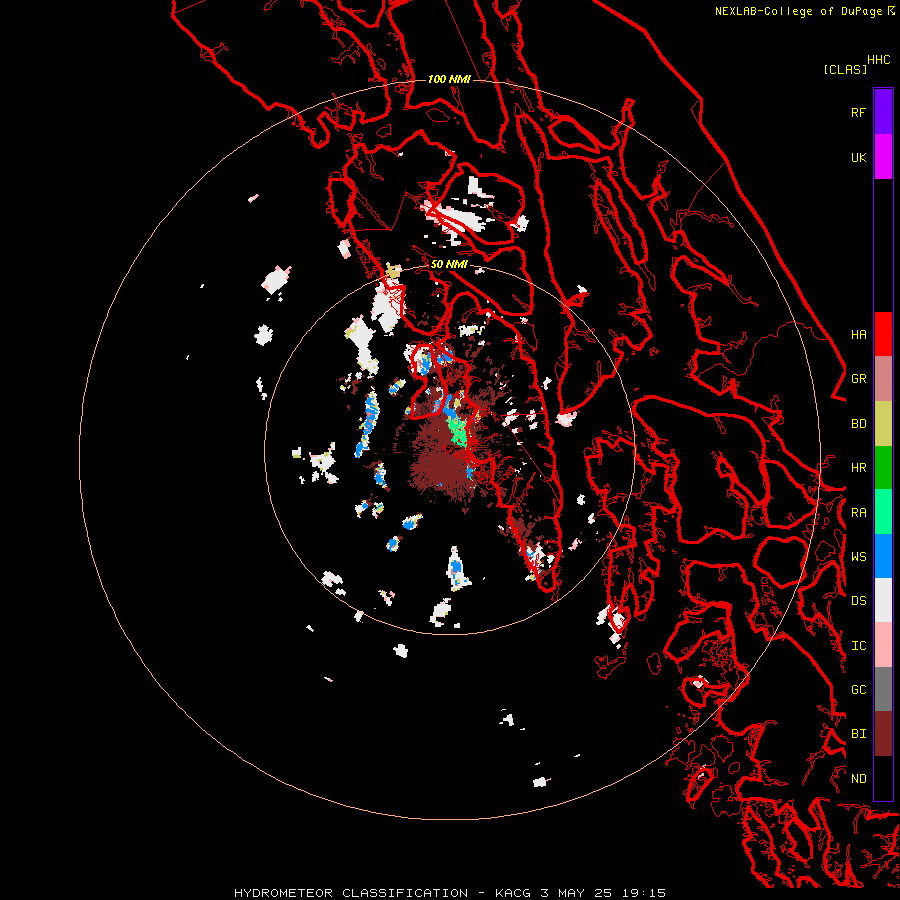Click the HHC product code text

coord(878,60)
